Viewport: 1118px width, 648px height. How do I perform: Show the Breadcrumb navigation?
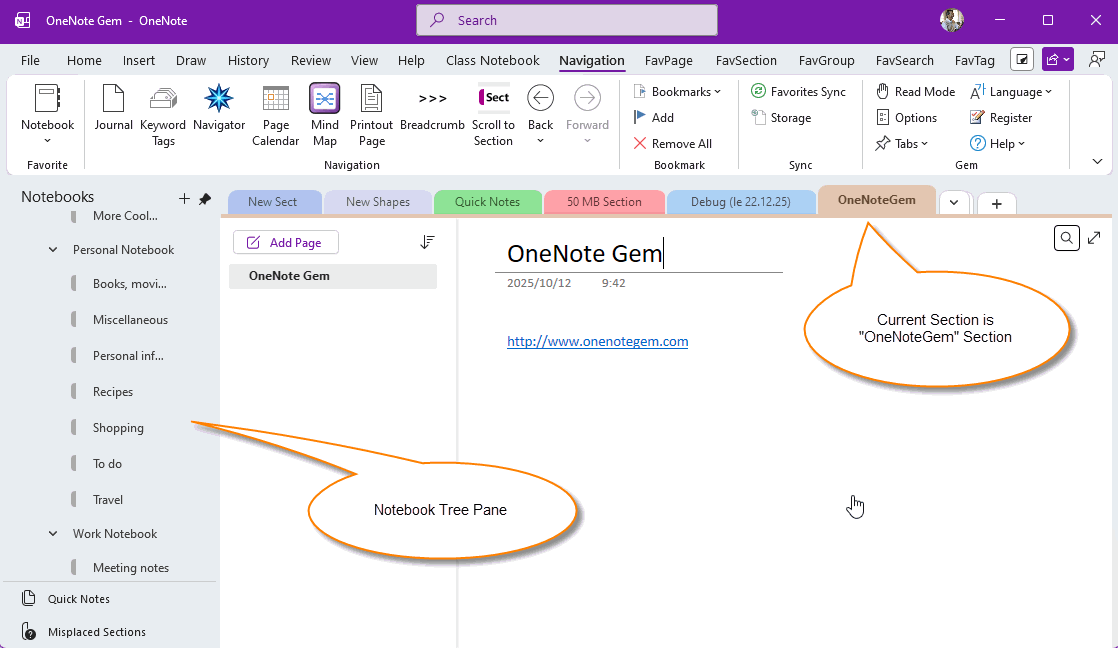pos(432,108)
